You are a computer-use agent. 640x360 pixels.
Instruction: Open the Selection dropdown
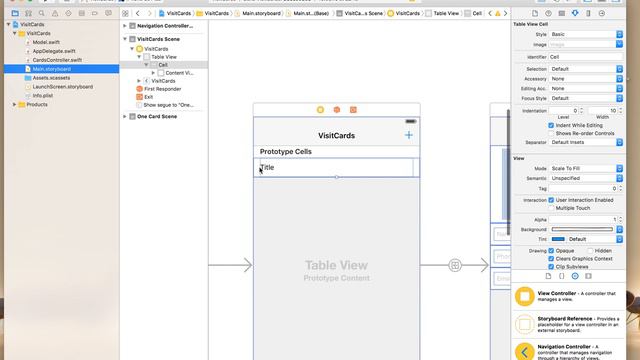coord(586,69)
